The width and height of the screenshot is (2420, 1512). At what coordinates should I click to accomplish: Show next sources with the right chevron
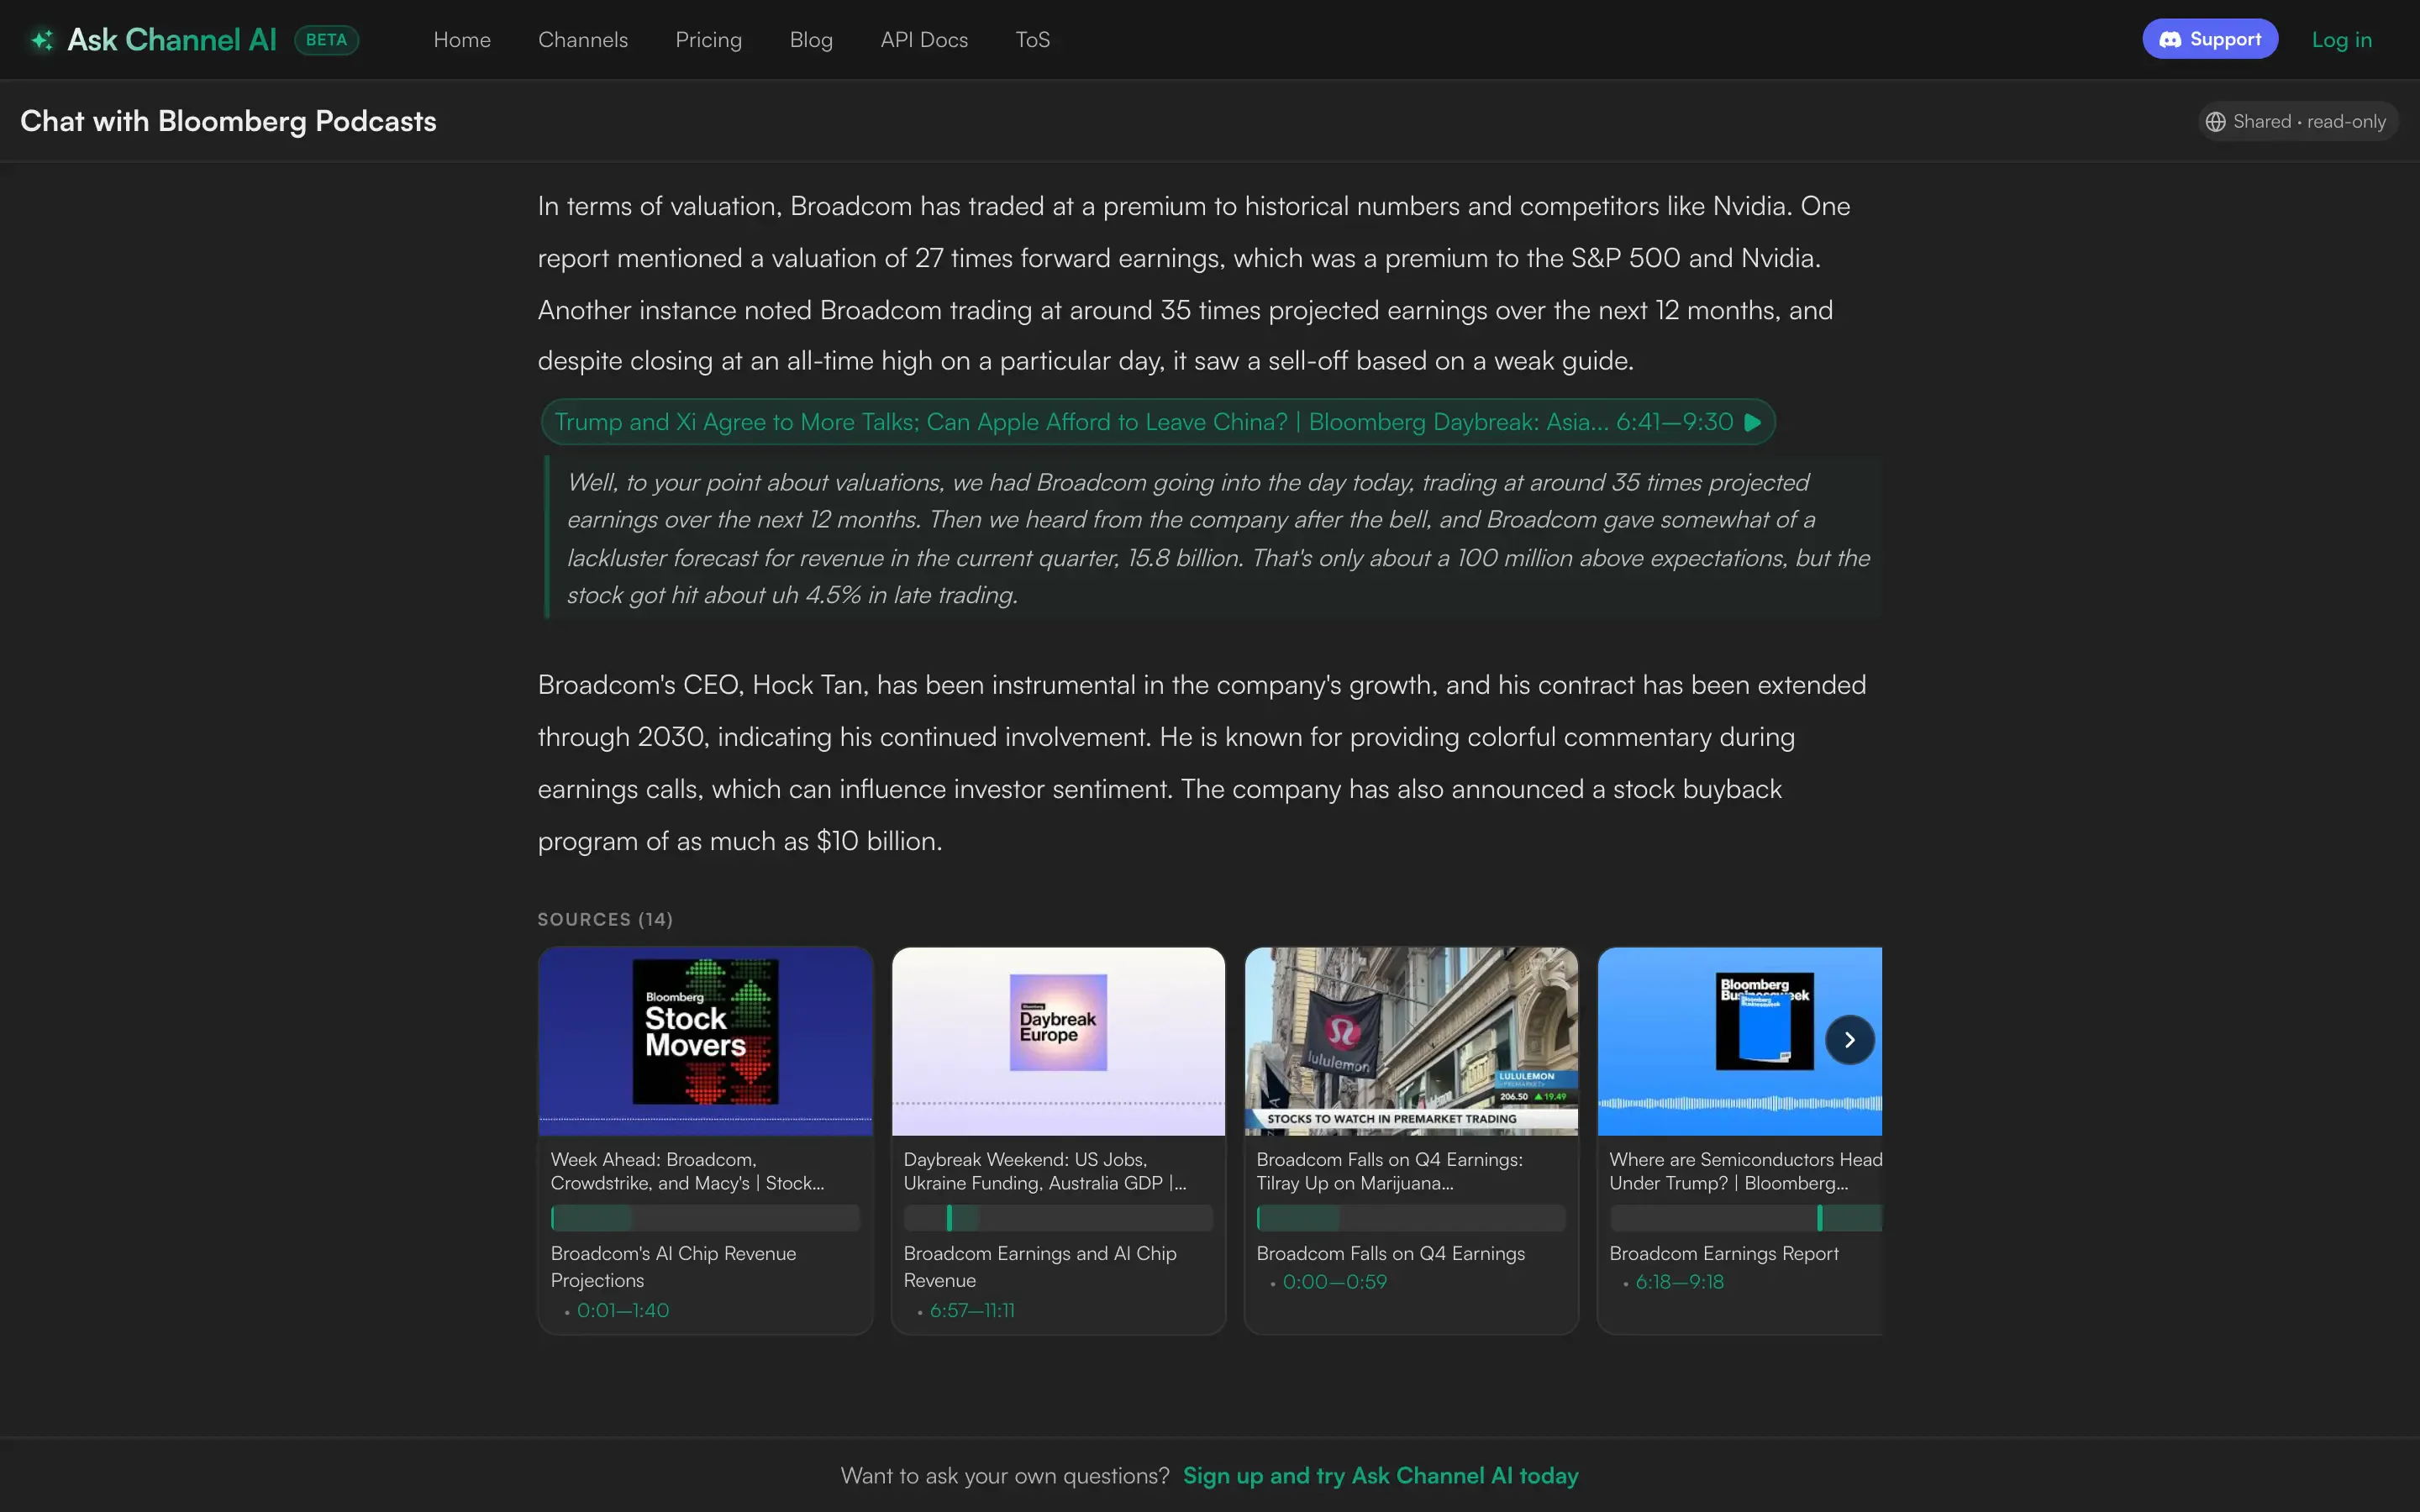click(1850, 1040)
